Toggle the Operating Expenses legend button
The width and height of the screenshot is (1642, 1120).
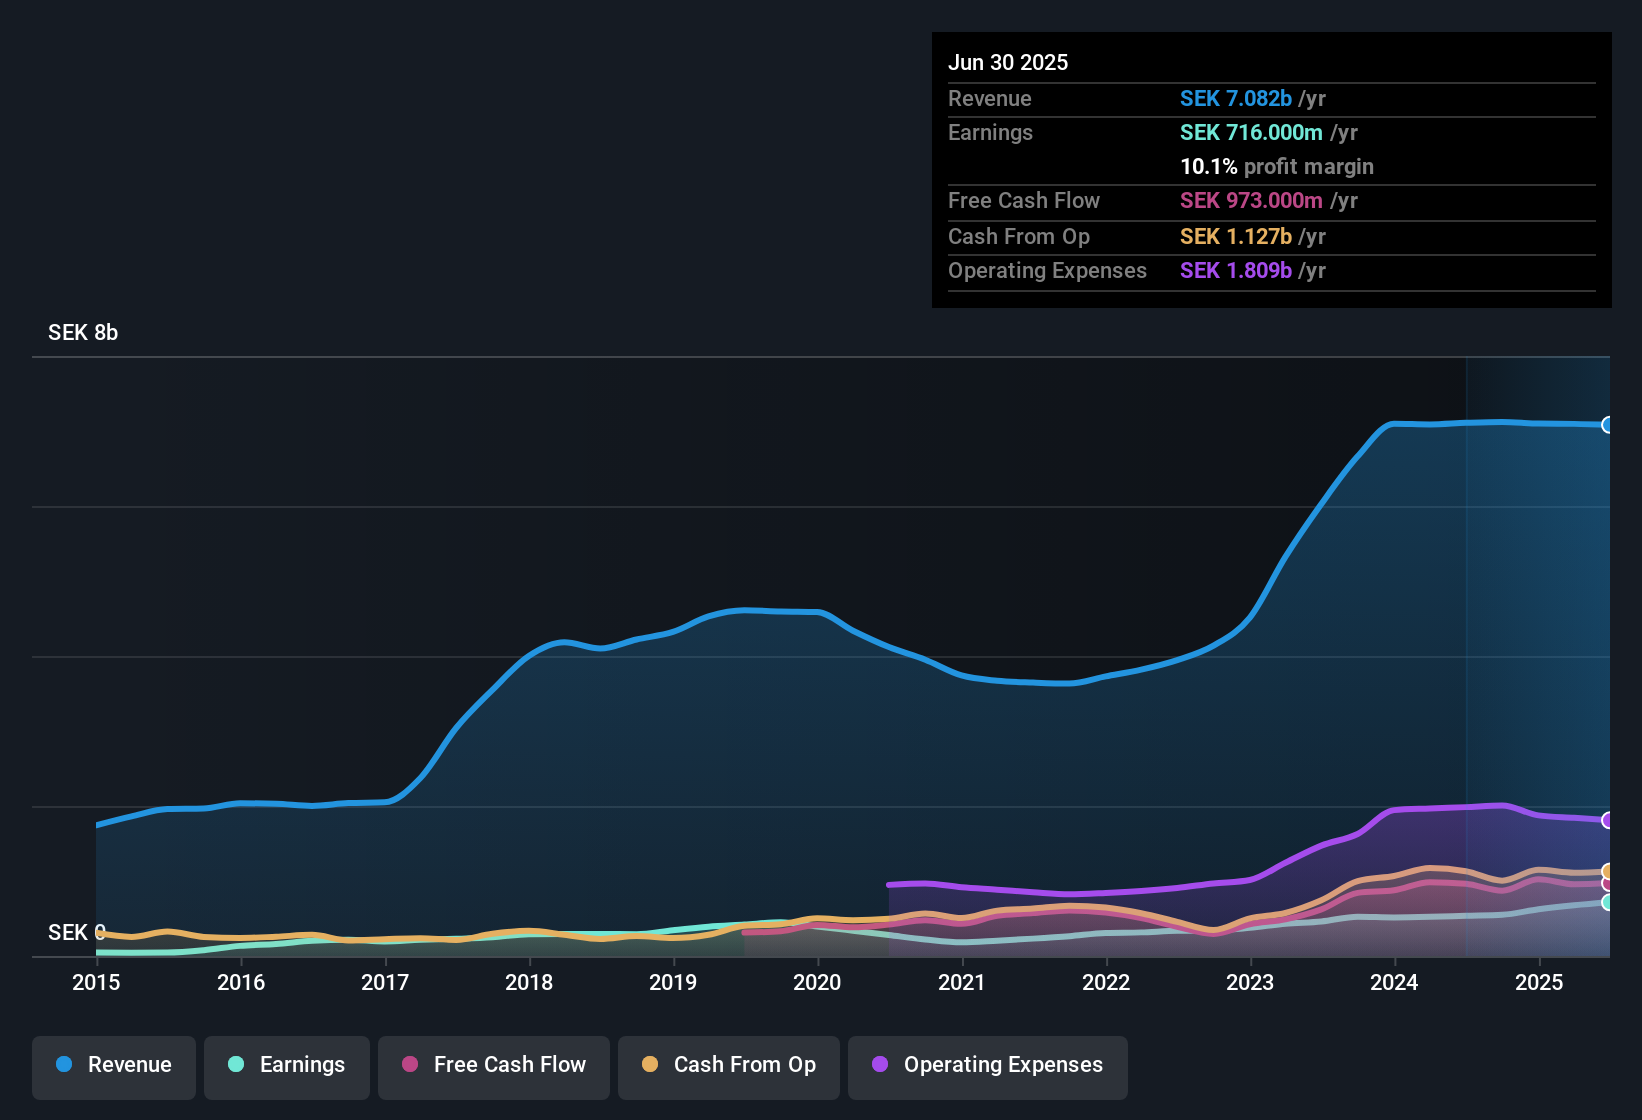pyautogui.click(x=988, y=1067)
